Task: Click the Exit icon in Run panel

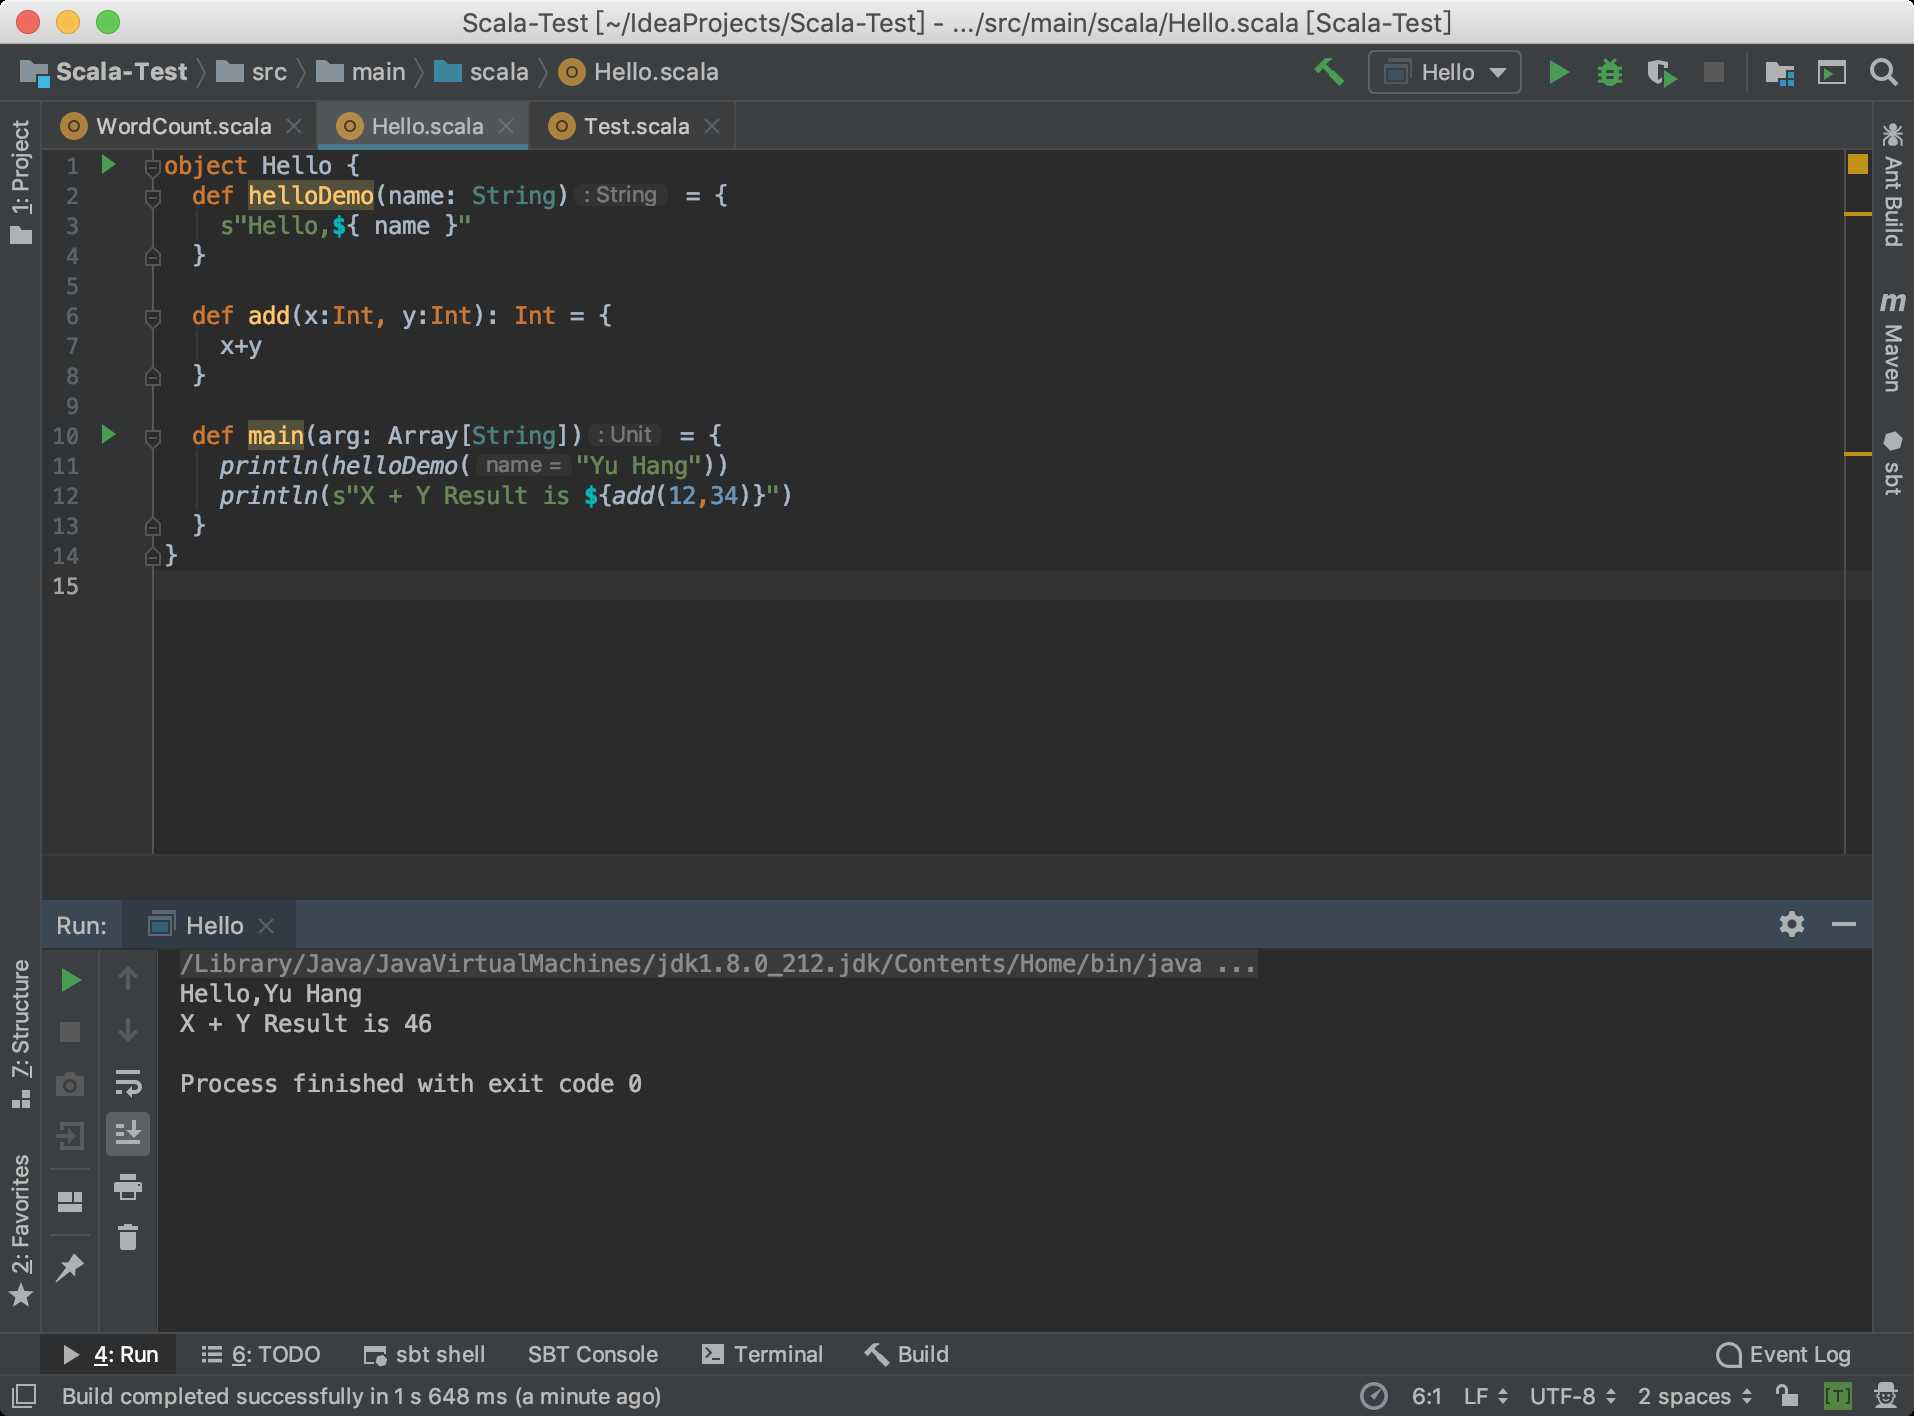Action: point(70,1136)
